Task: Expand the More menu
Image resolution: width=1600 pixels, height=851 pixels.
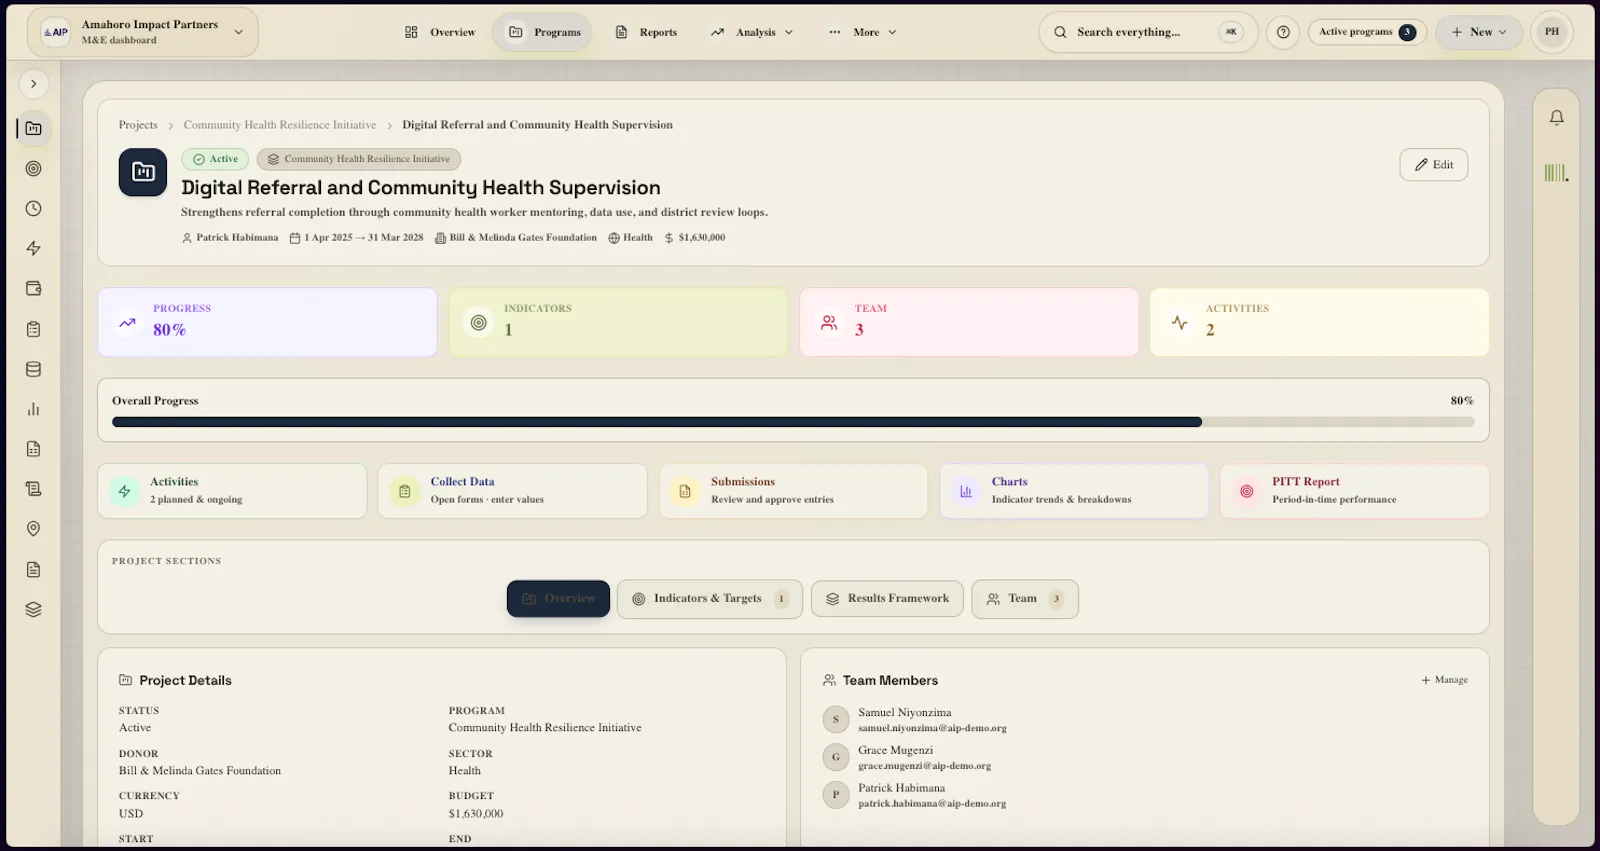Action: [x=862, y=32]
